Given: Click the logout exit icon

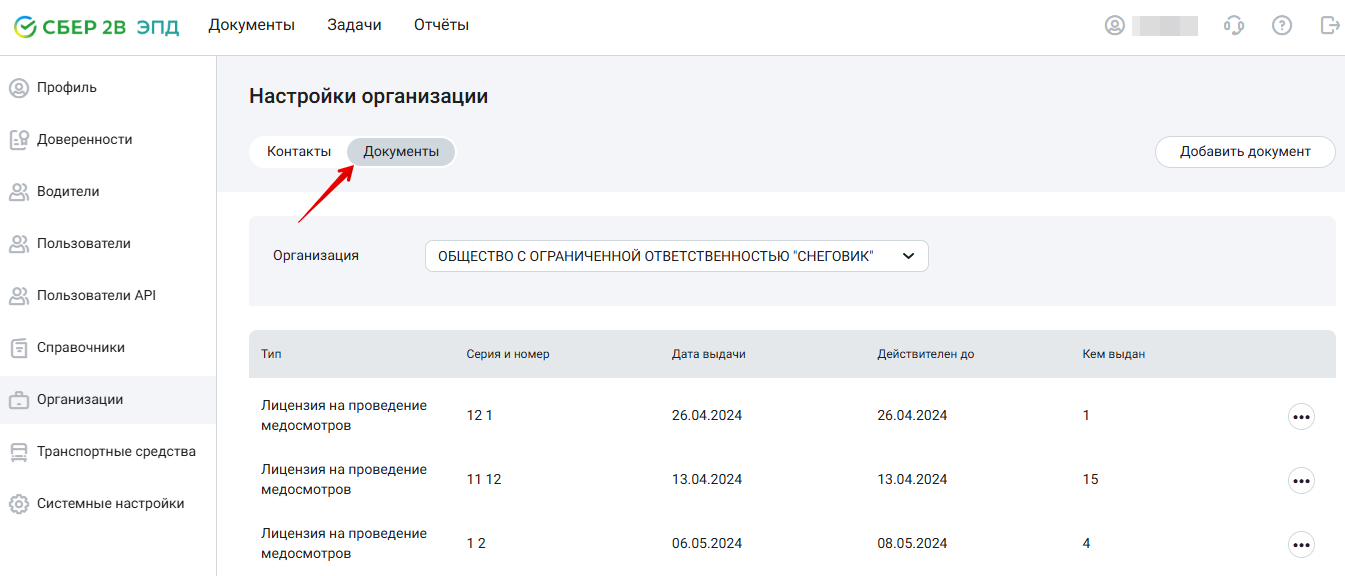Looking at the screenshot, I should pyautogui.click(x=1329, y=25).
